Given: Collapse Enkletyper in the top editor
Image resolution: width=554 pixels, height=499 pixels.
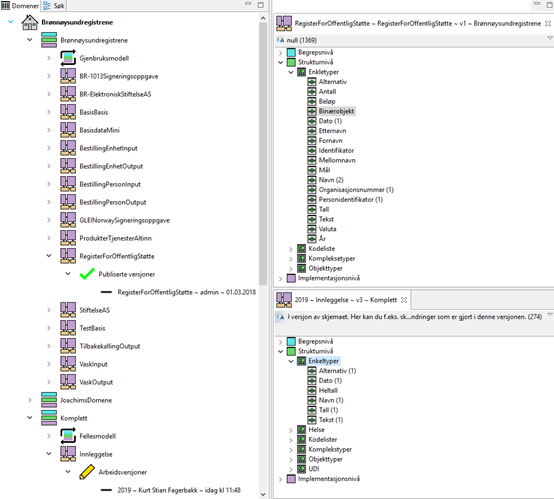Looking at the screenshot, I should coord(291,72).
